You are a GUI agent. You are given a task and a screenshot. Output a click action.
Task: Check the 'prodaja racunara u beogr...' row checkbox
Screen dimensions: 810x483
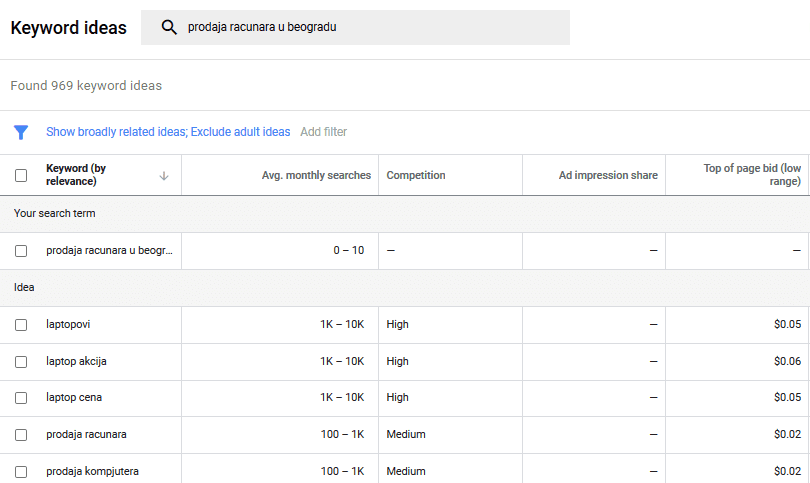tap(21, 251)
